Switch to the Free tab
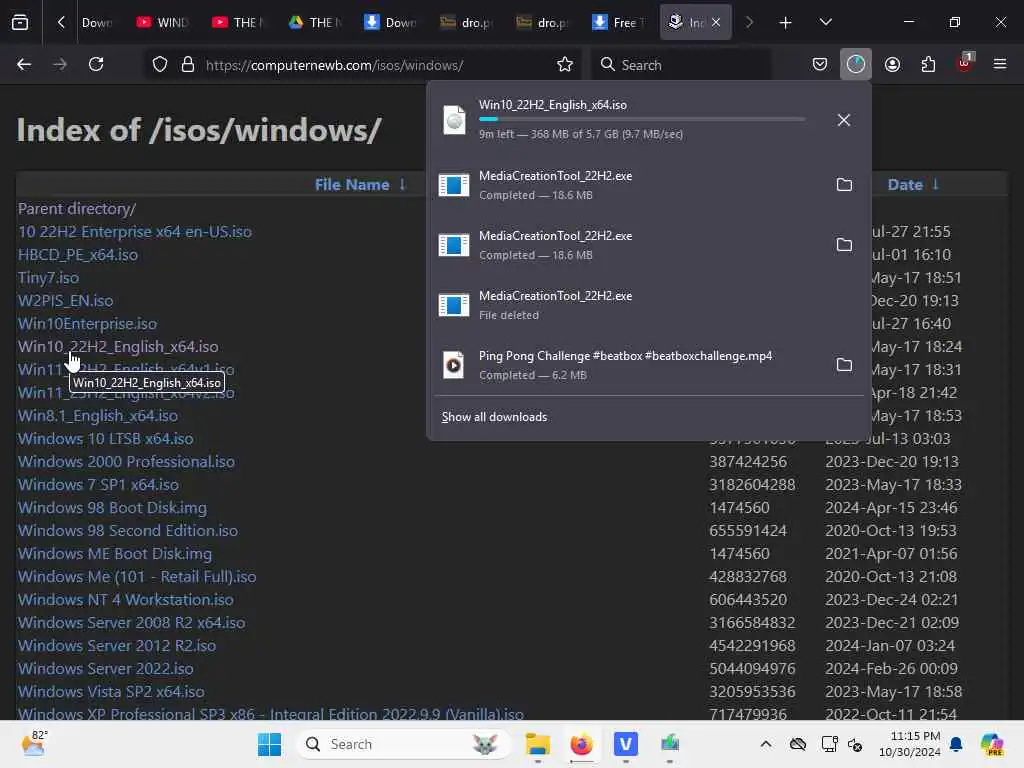The width and height of the screenshot is (1024, 768). pyautogui.click(x=618, y=22)
